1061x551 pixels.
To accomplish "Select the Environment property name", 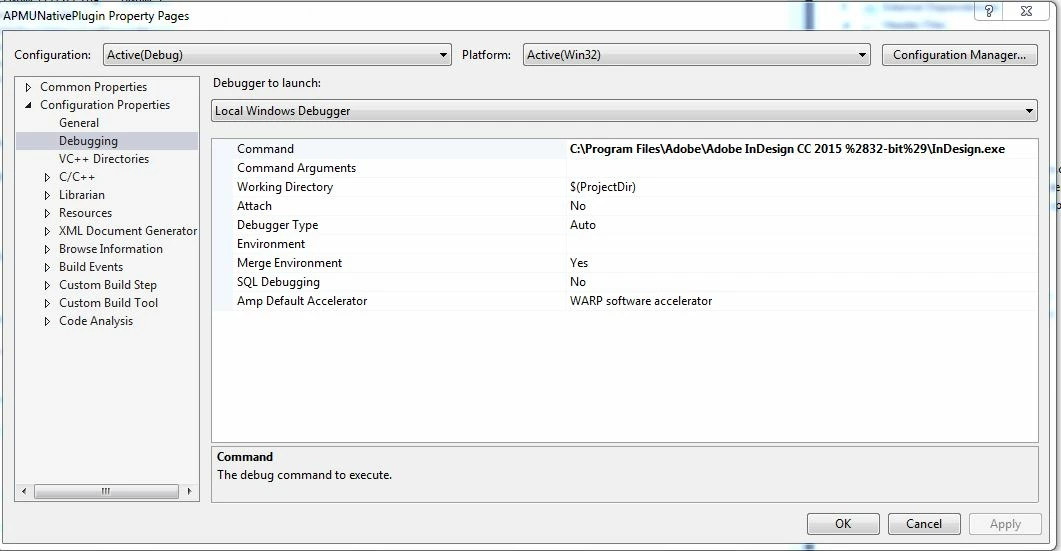I will [271, 244].
